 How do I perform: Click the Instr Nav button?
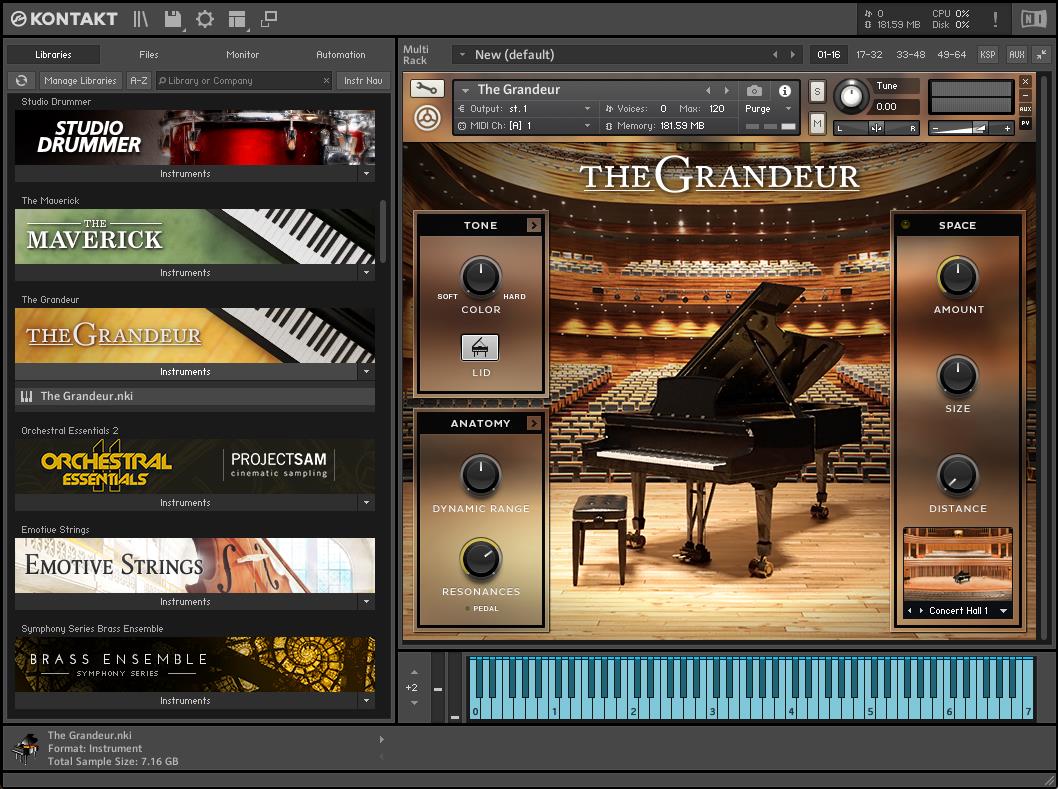click(363, 81)
